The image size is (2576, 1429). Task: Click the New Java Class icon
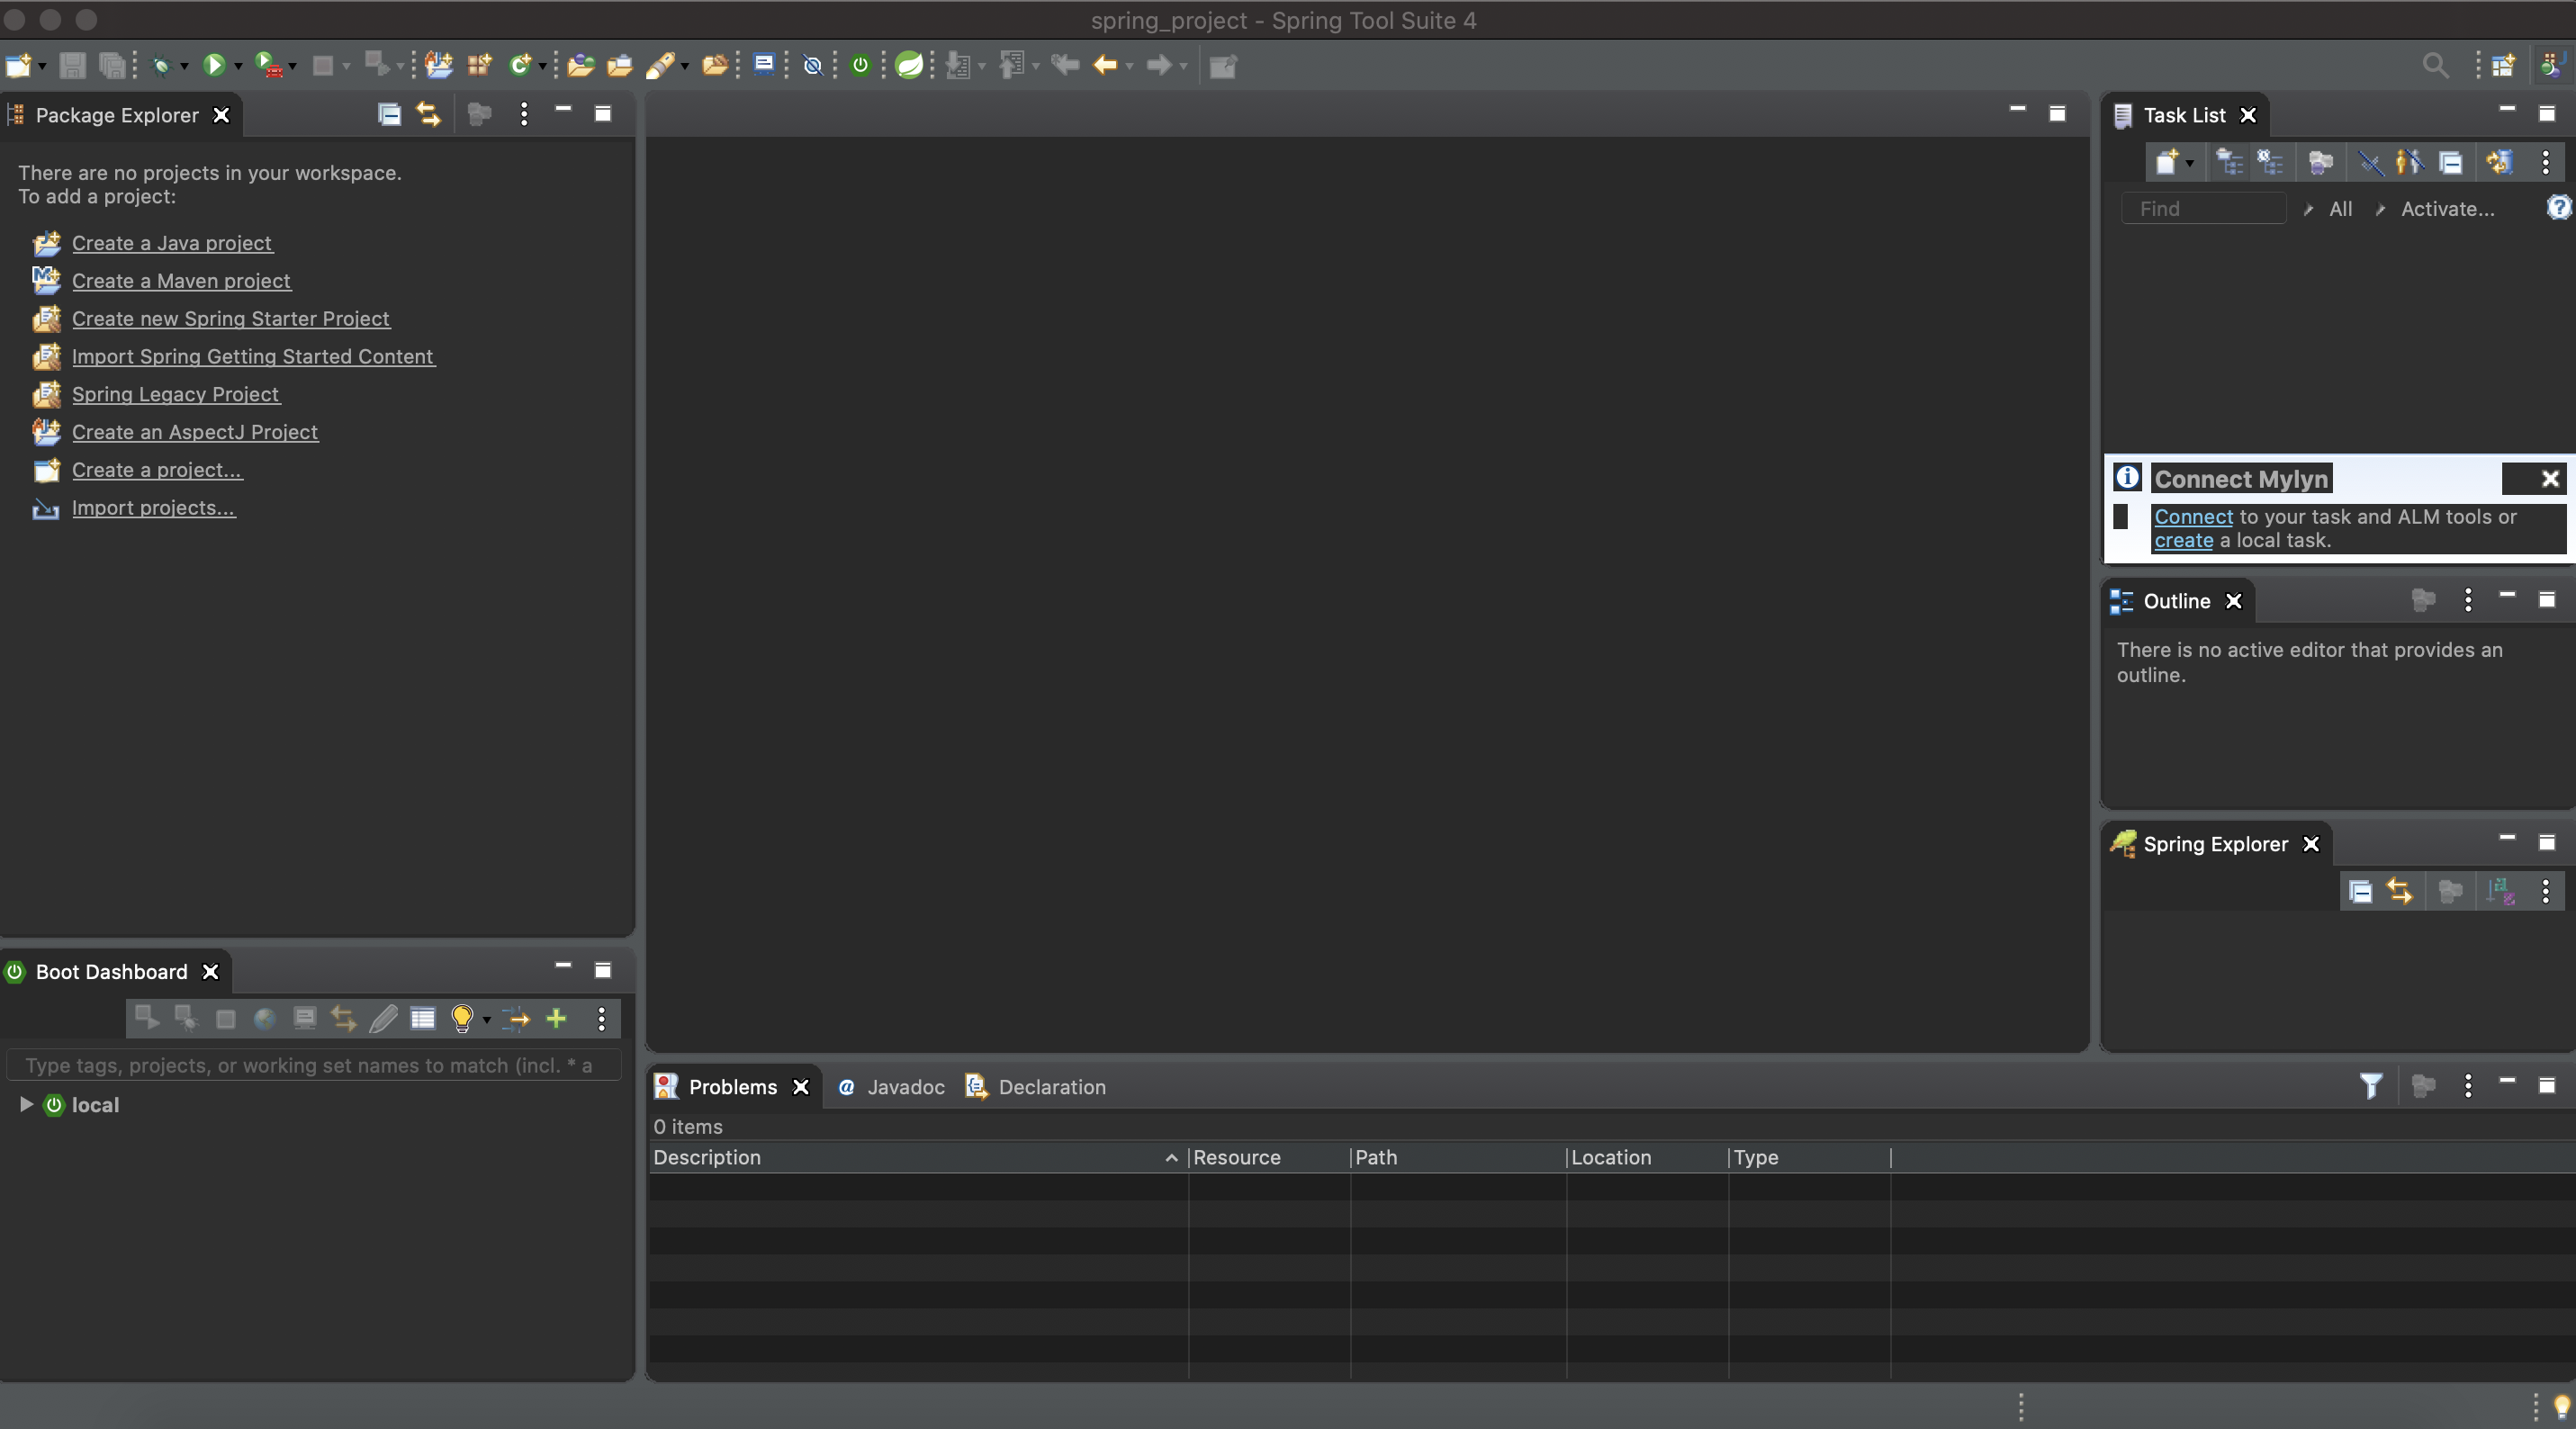[520, 66]
